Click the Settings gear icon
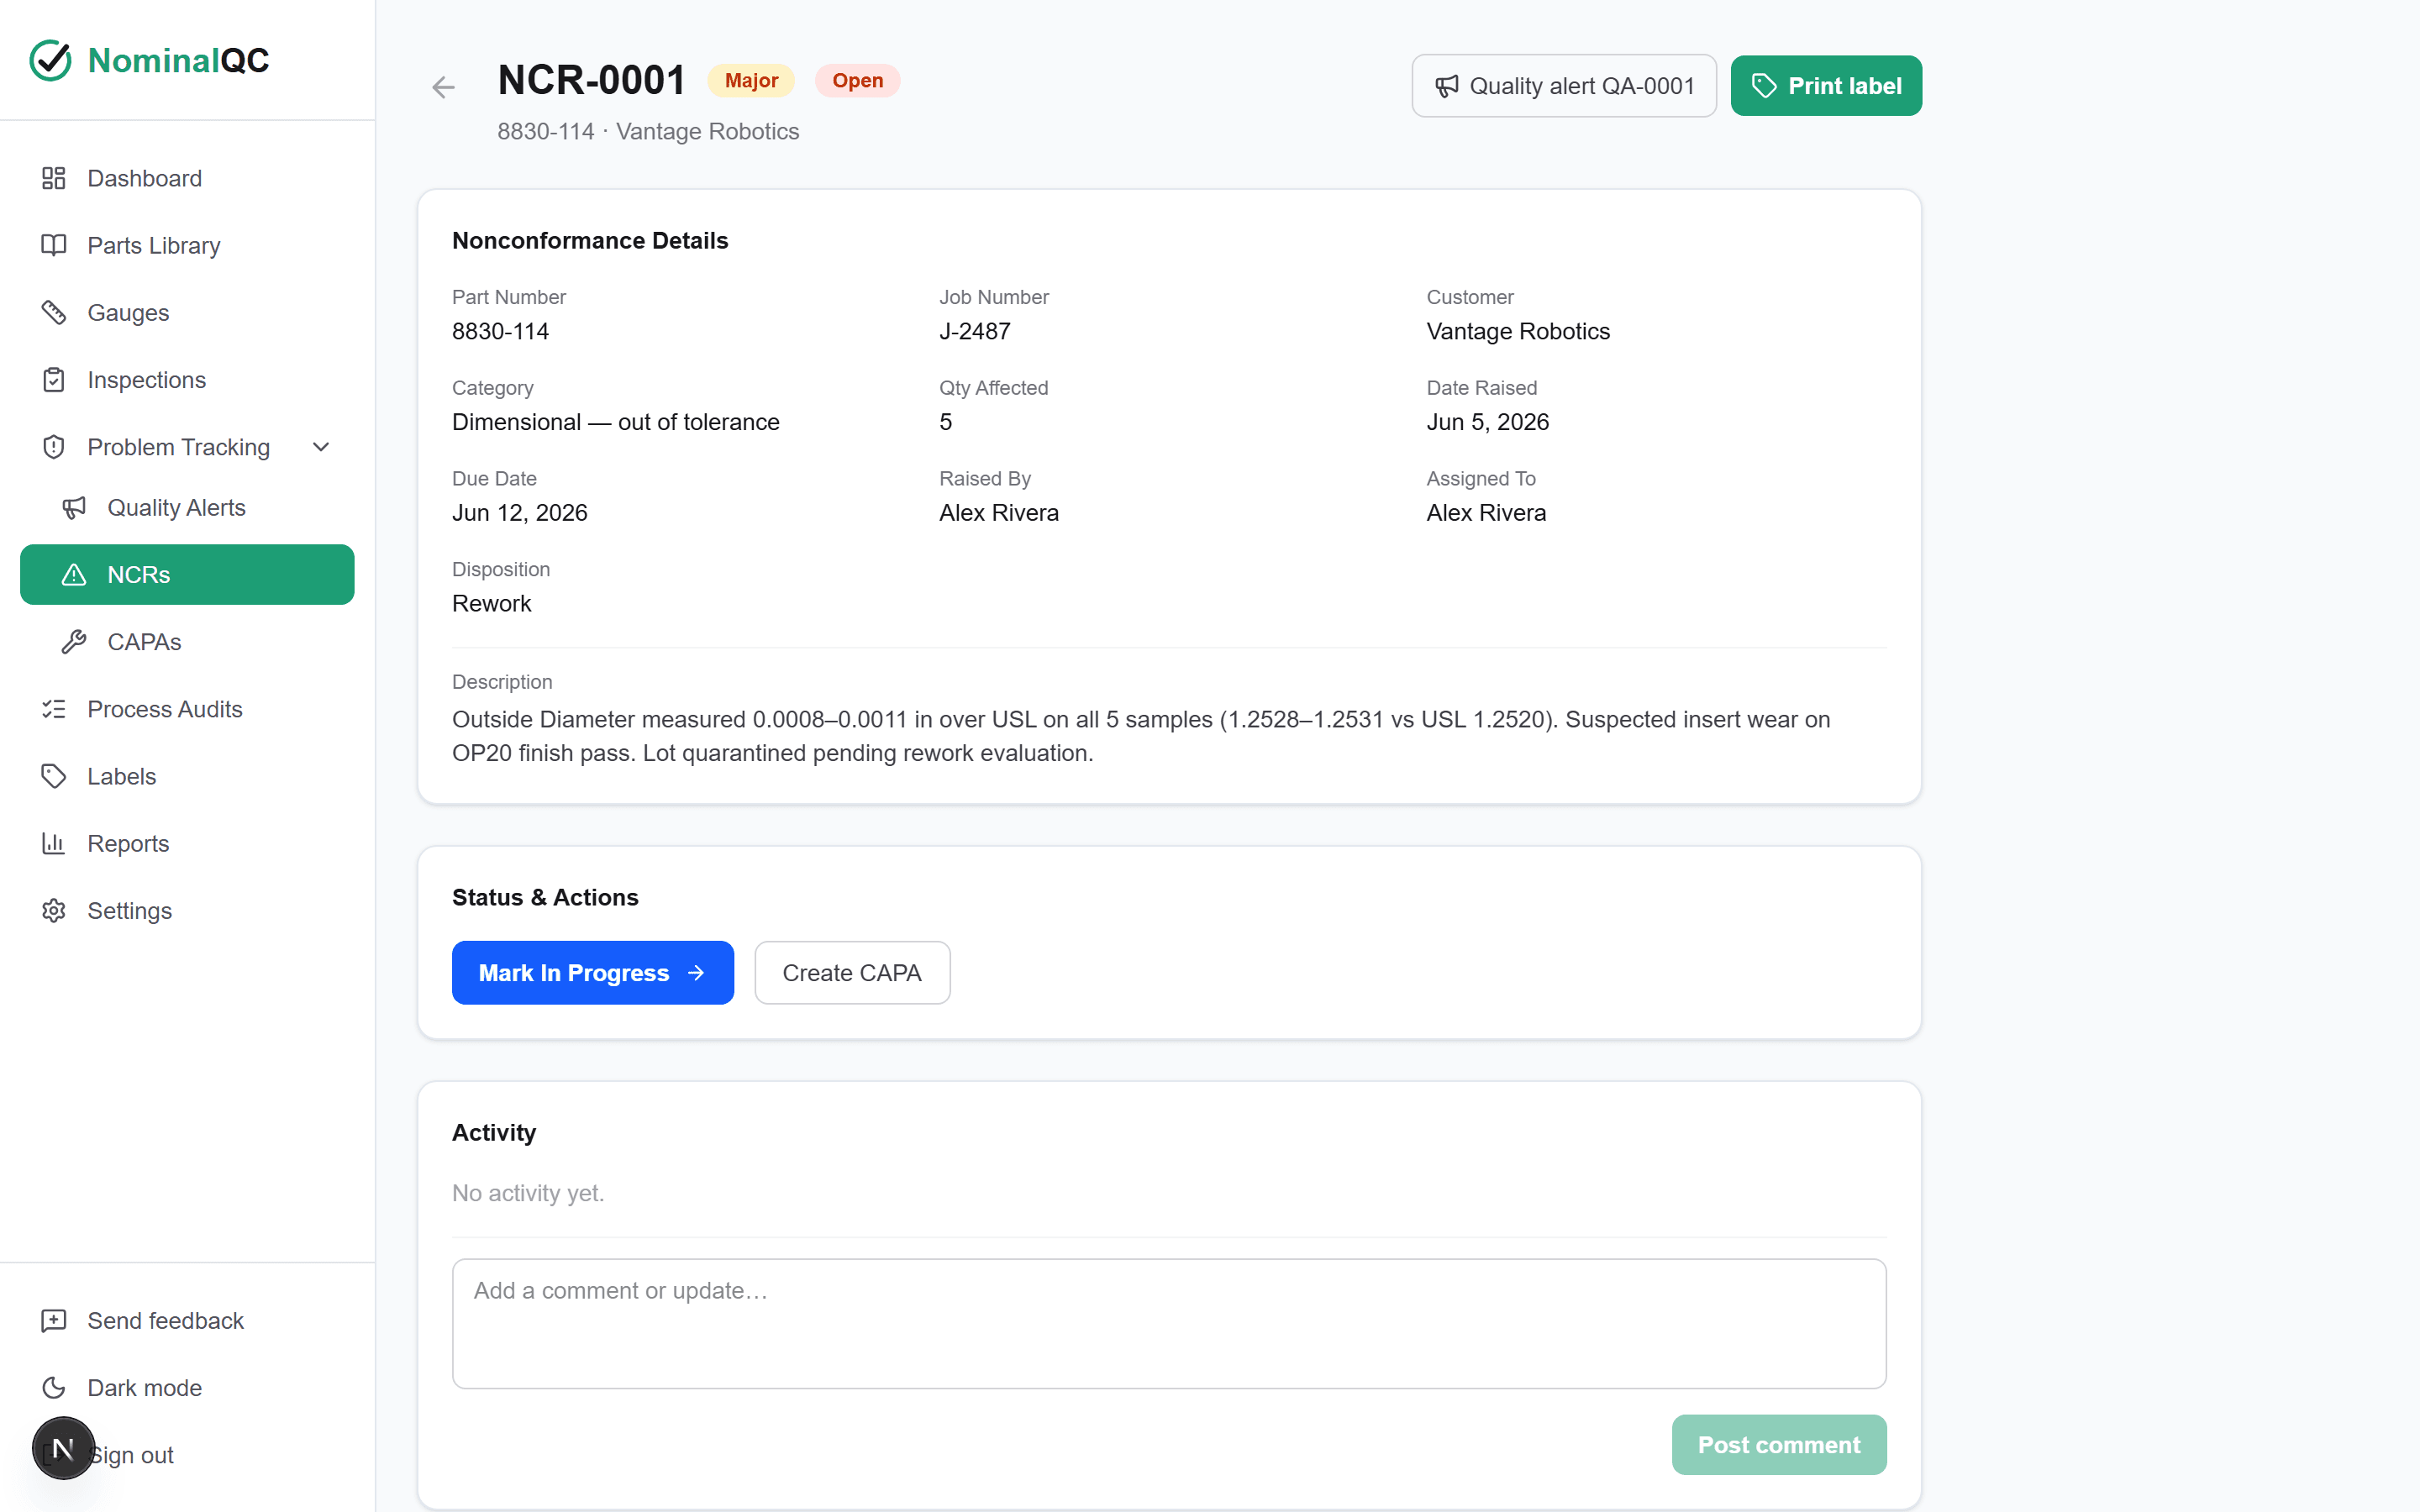 point(54,911)
